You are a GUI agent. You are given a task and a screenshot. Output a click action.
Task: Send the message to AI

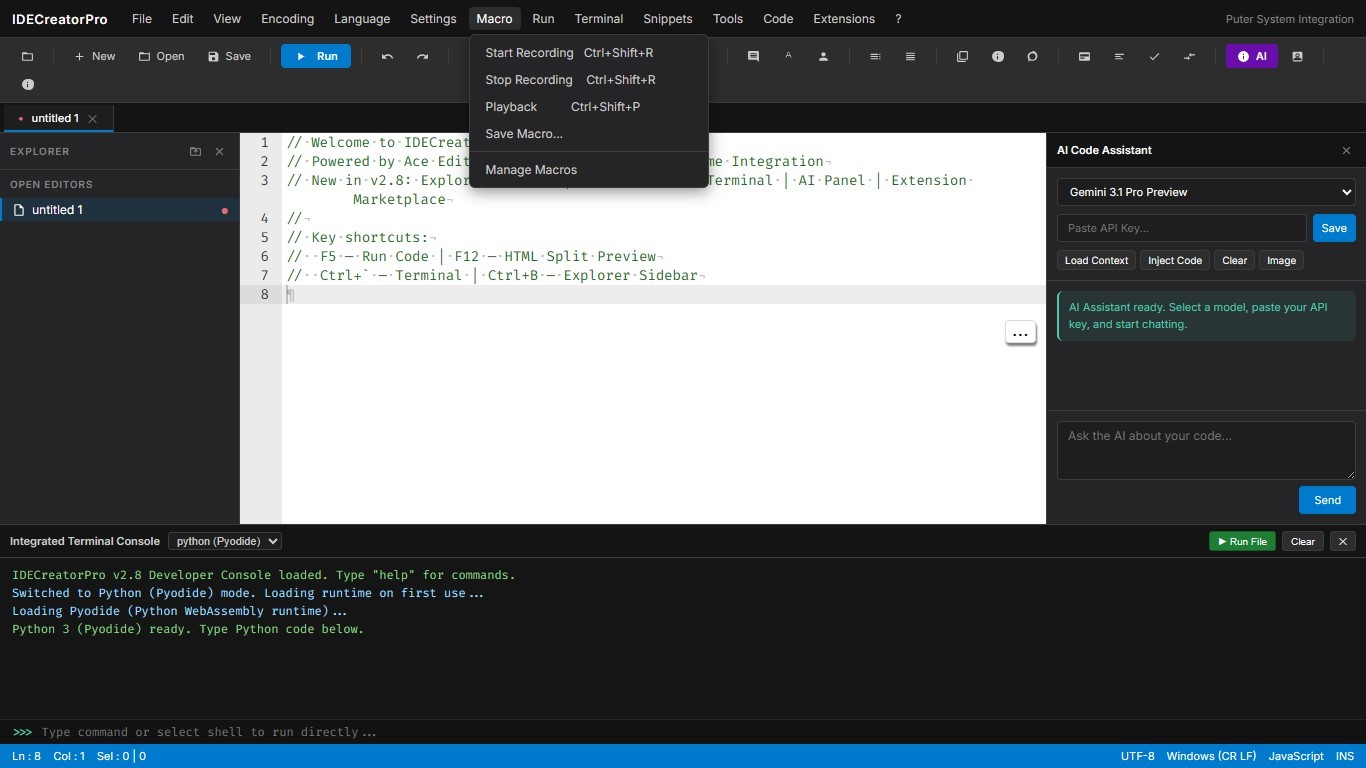pos(1327,500)
